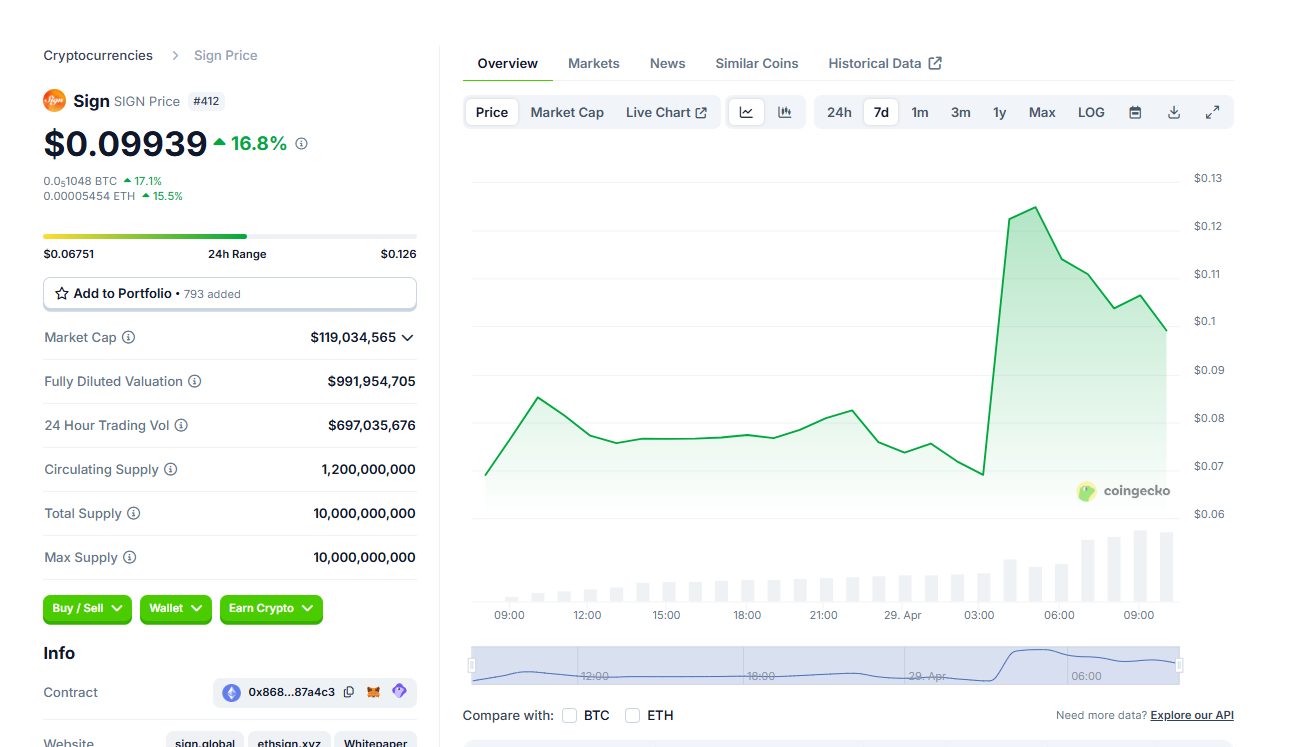Viewport: 1306px width, 747px height.
Task: Open ethsign.xyz website link
Action: pyautogui.click(x=289, y=742)
